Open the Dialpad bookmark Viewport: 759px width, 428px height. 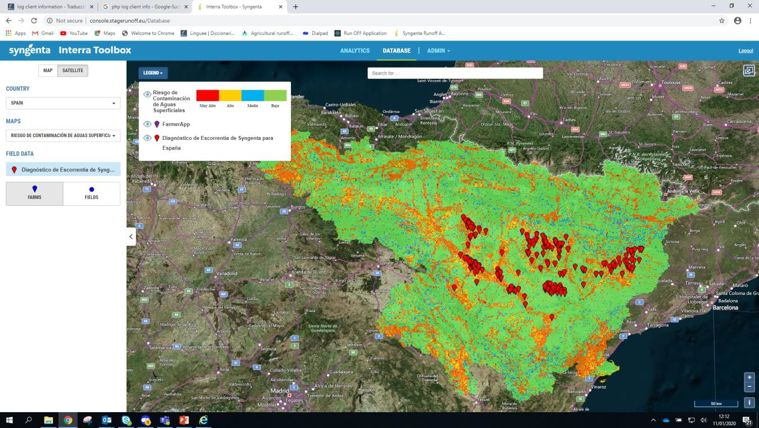click(315, 33)
